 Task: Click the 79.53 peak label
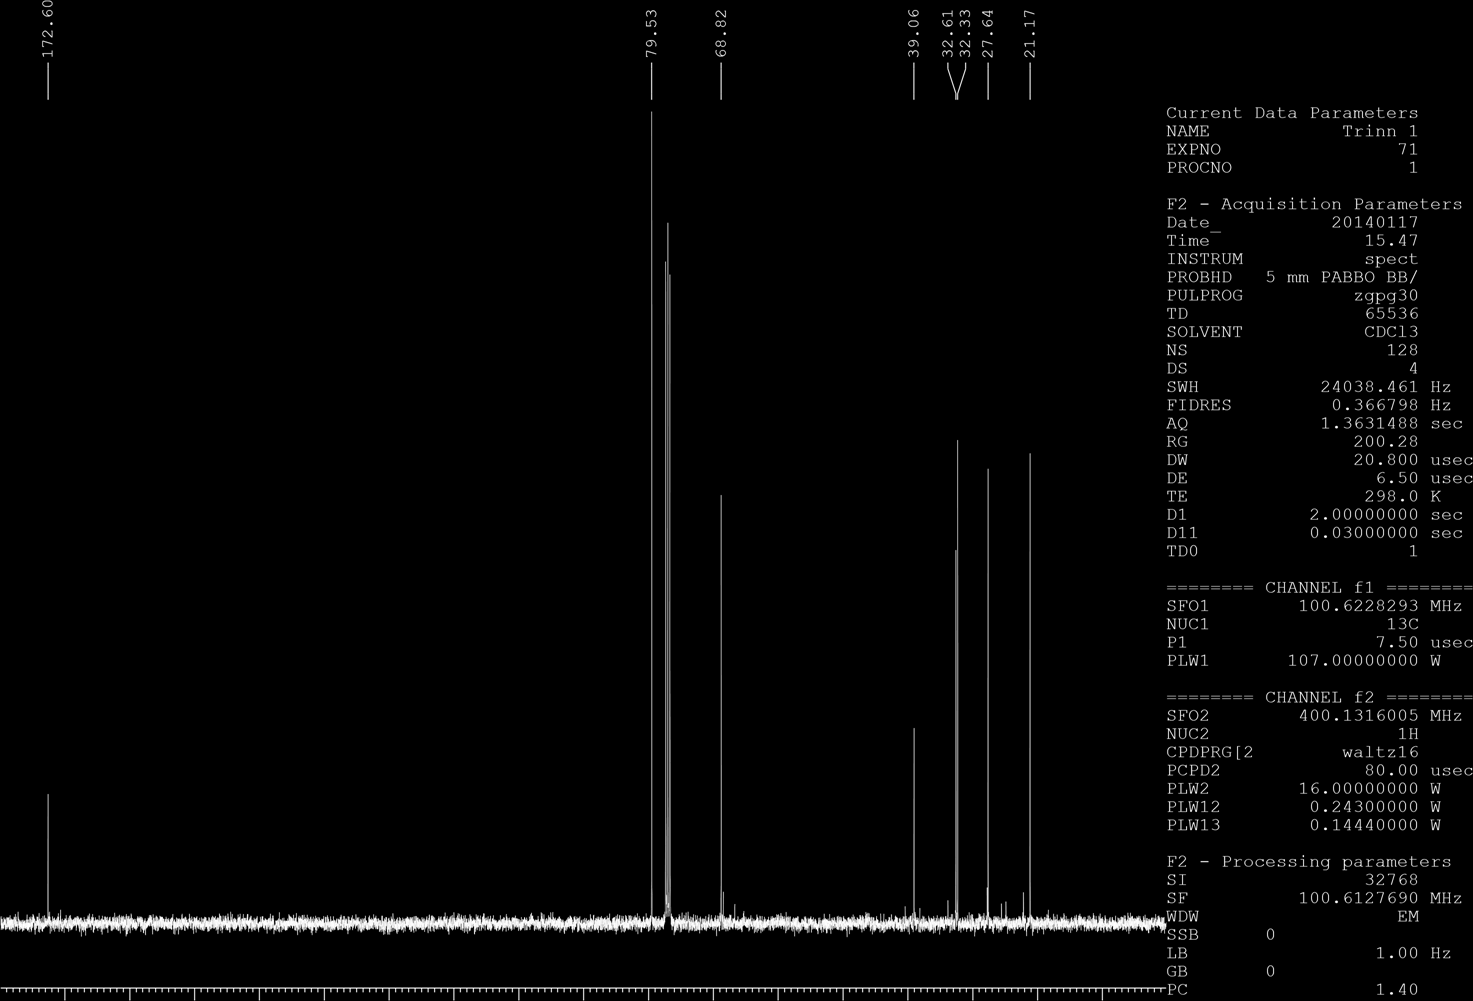click(x=651, y=34)
